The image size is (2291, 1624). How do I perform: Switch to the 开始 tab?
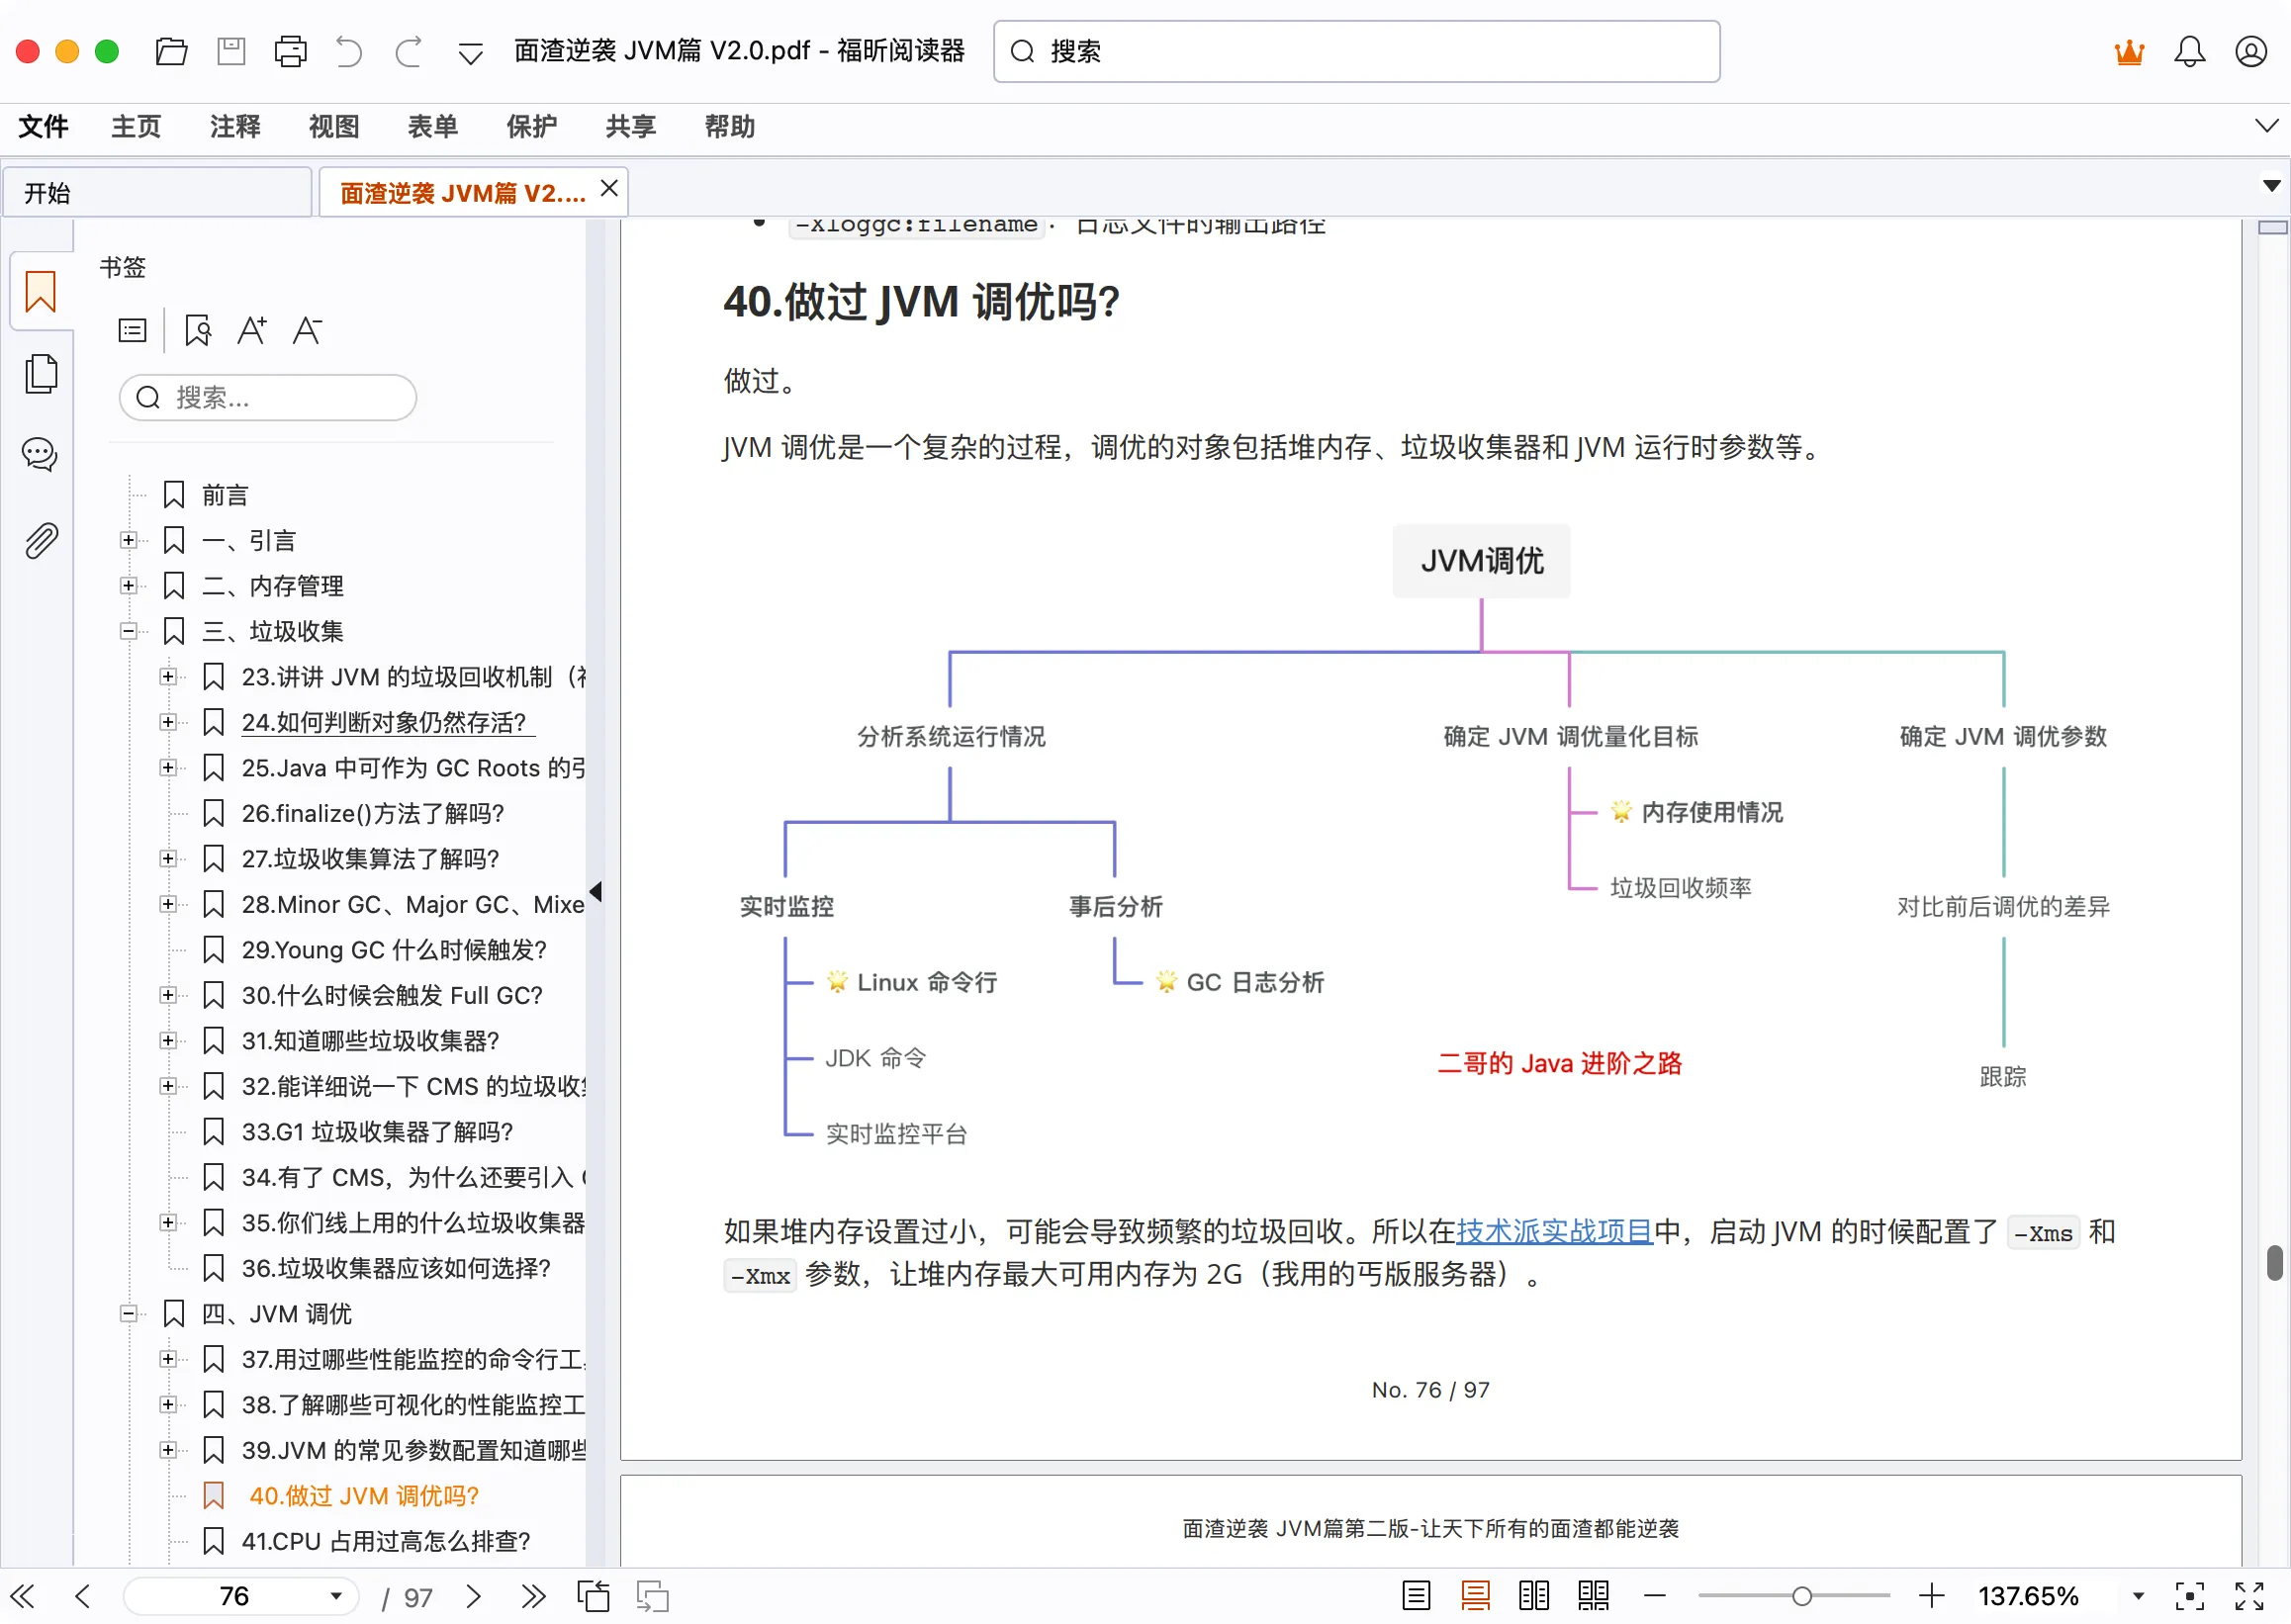click(157, 193)
